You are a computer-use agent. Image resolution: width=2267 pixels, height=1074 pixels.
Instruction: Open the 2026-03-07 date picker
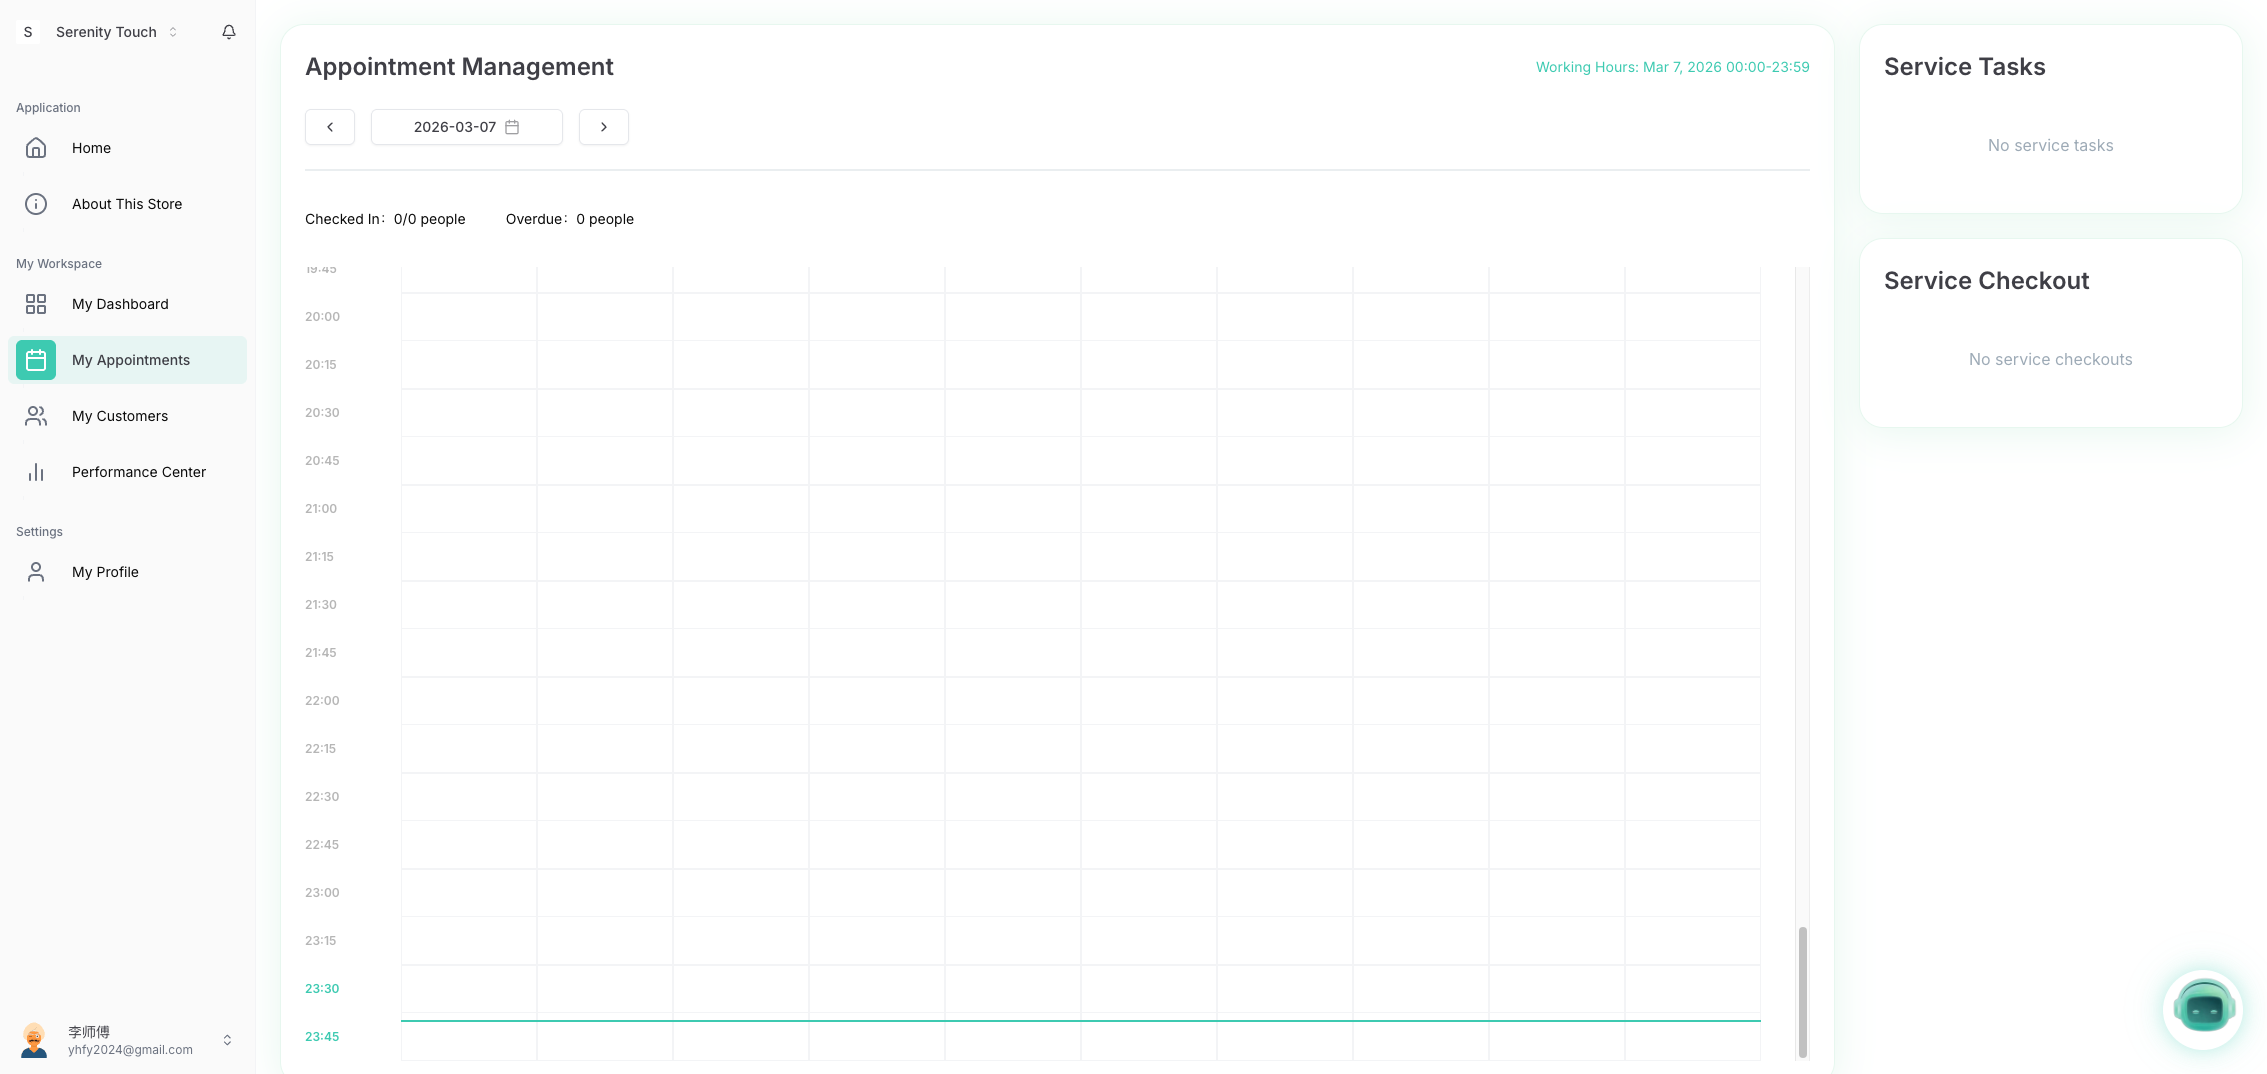[455, 127]
